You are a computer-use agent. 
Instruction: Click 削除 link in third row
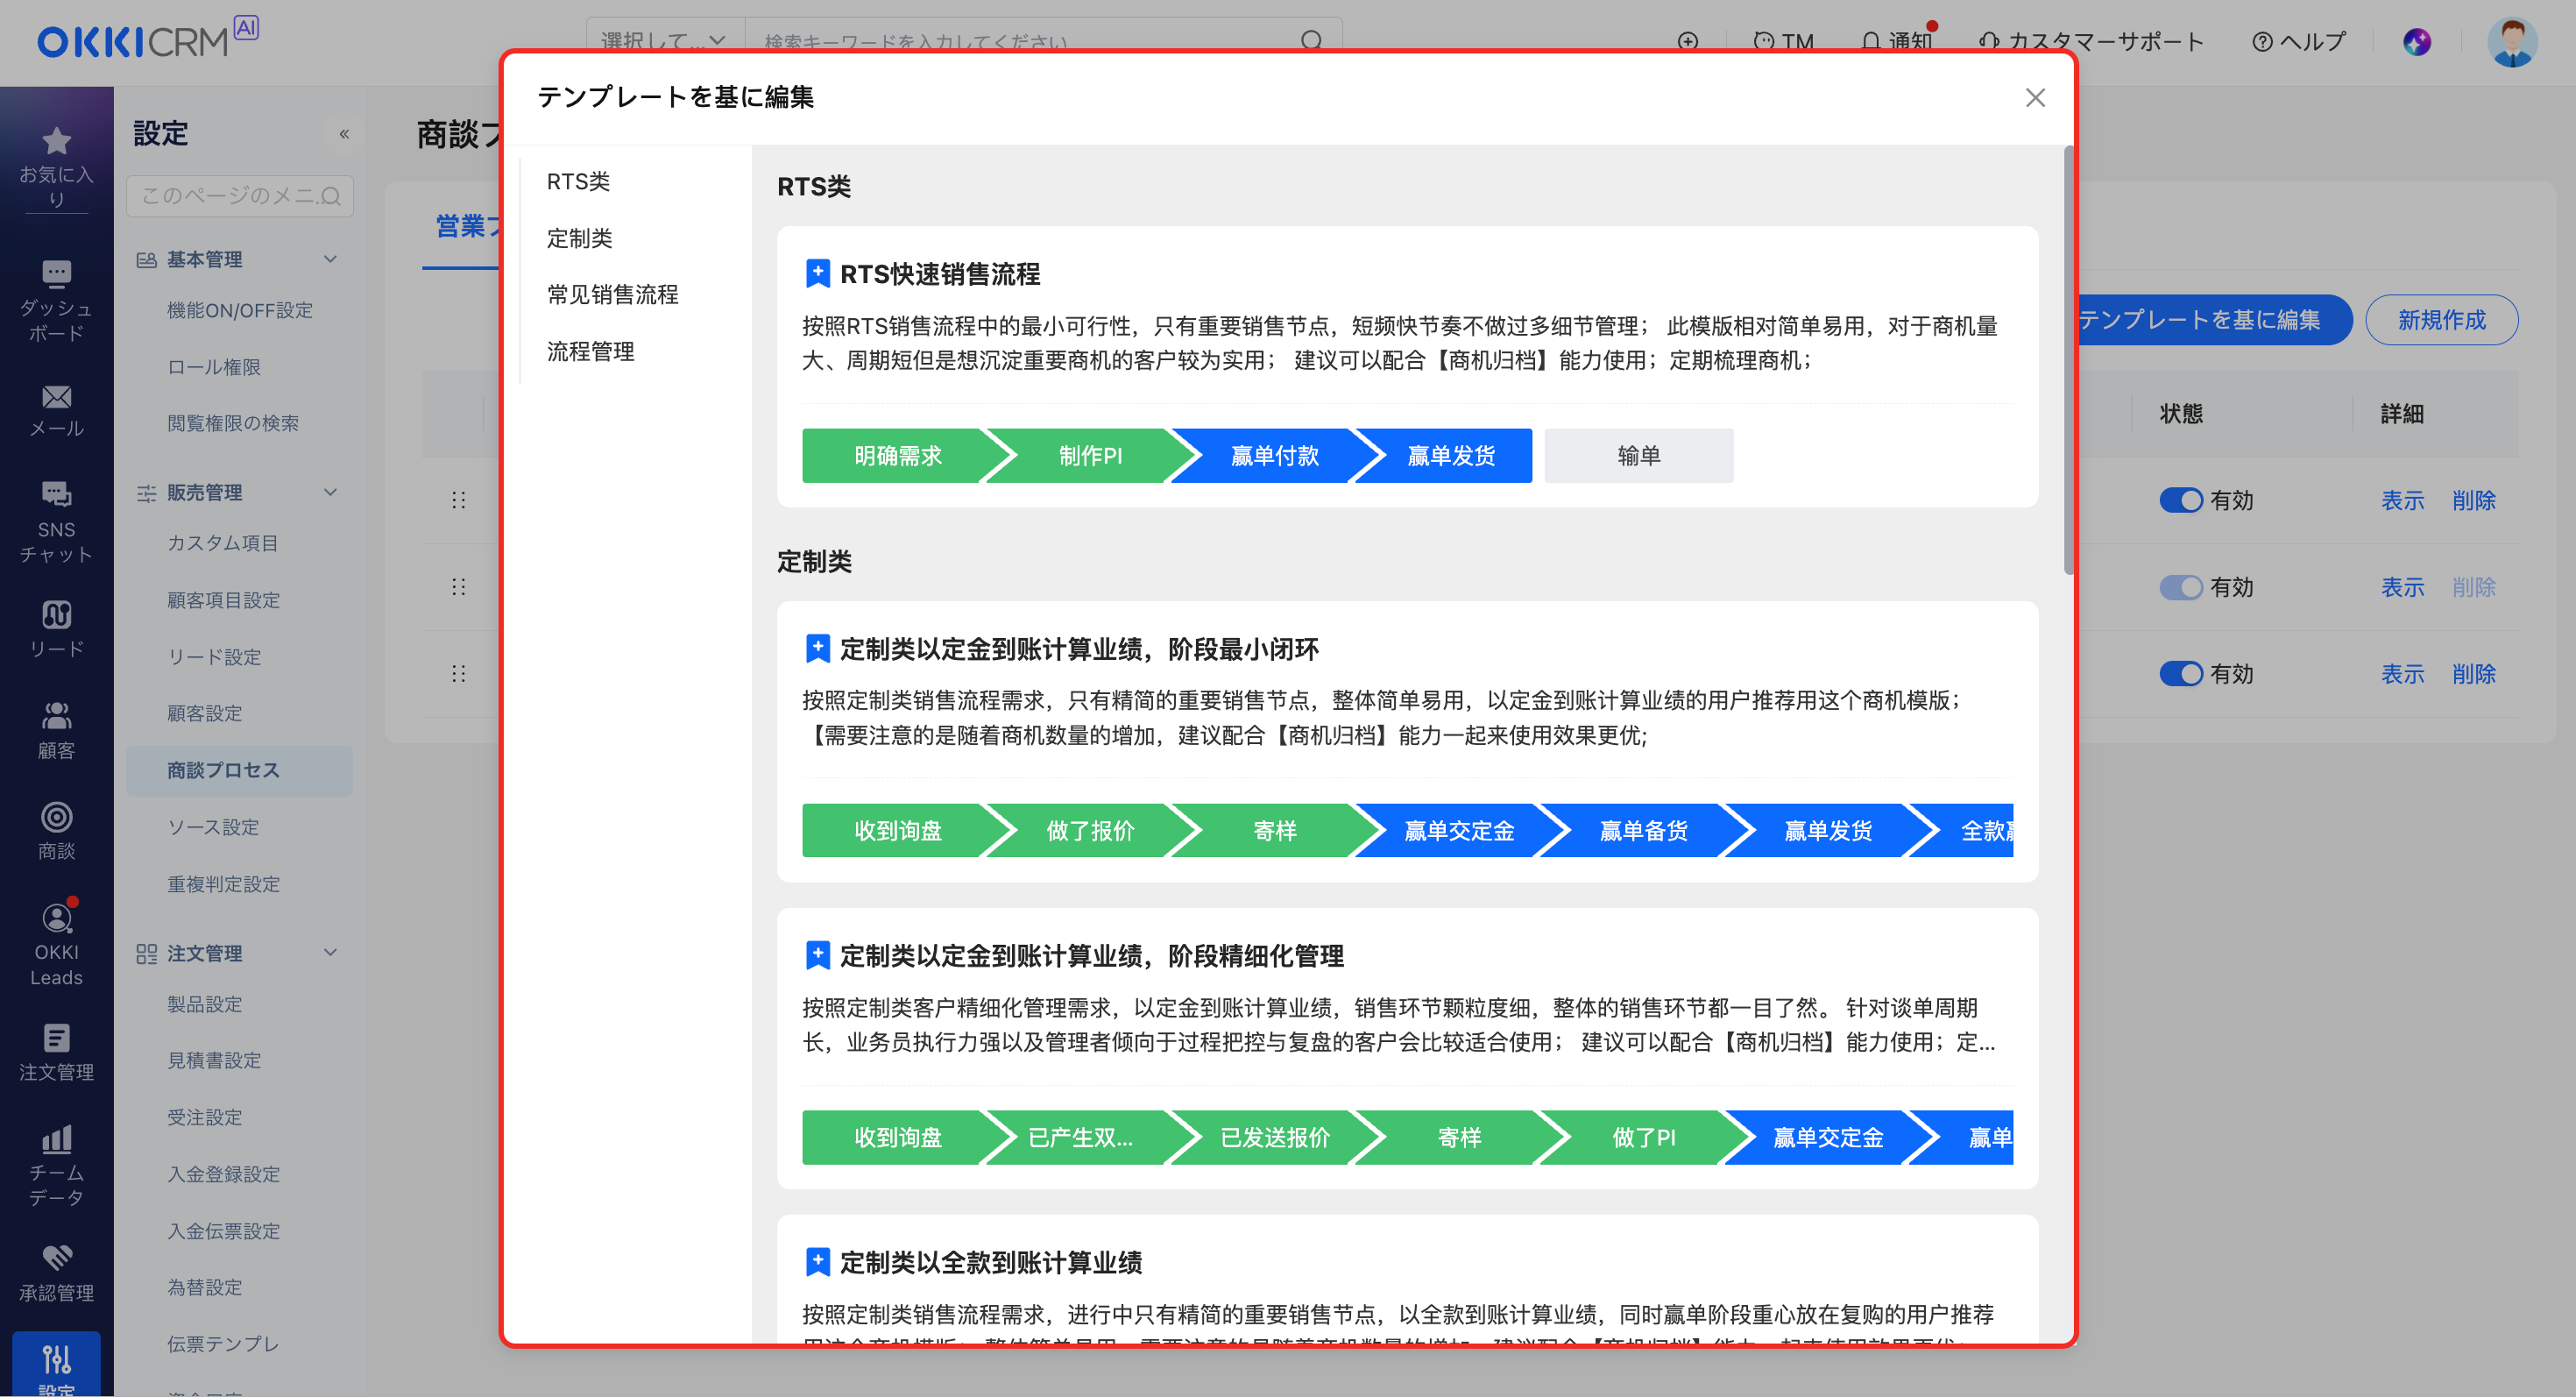point(2473,673)
